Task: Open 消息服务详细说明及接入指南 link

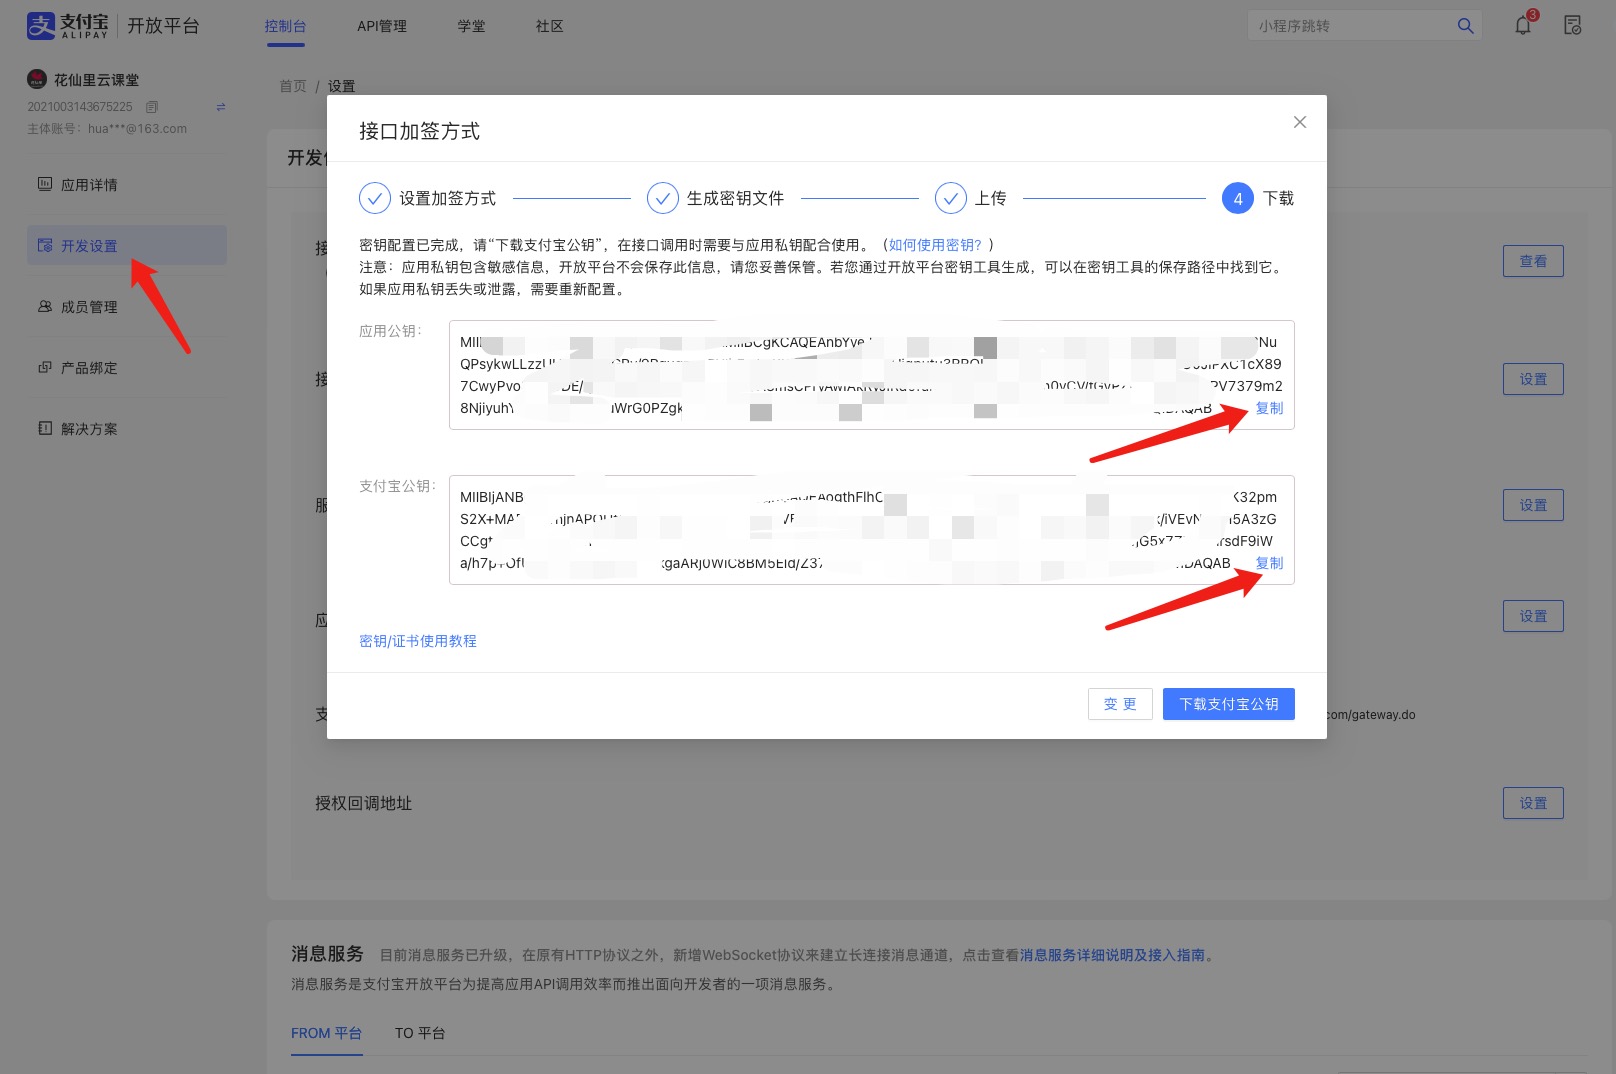Action: 1112,955
